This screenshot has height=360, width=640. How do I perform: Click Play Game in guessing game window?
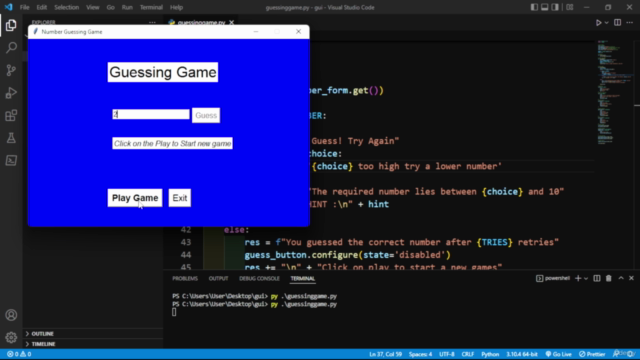[x=135, y=198]
